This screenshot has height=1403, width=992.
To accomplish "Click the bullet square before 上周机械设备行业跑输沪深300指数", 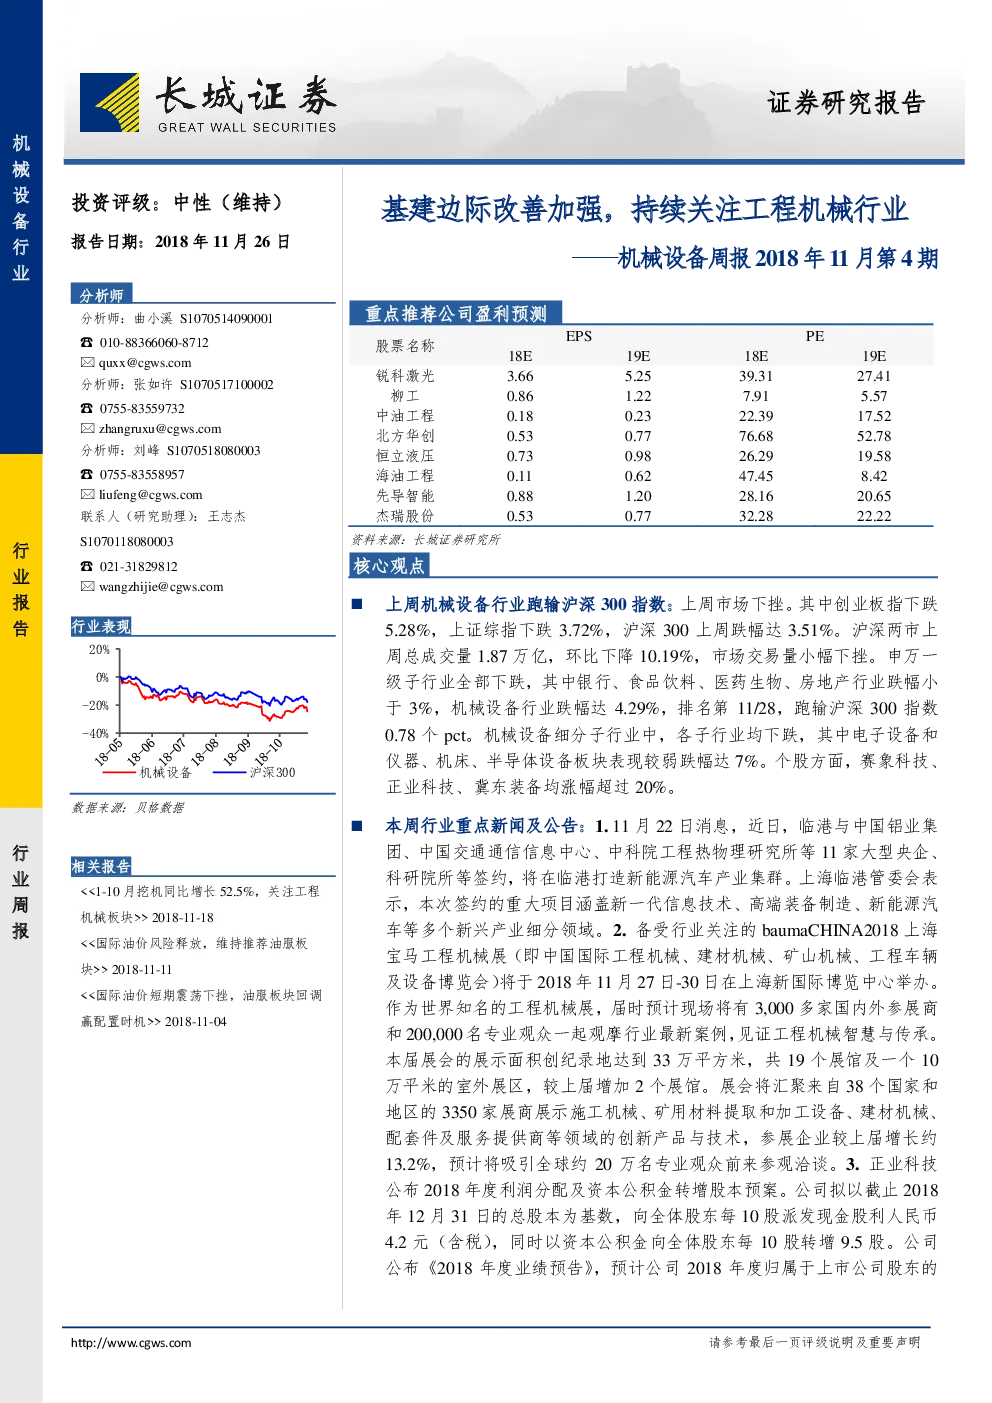I will click(357, 604).
